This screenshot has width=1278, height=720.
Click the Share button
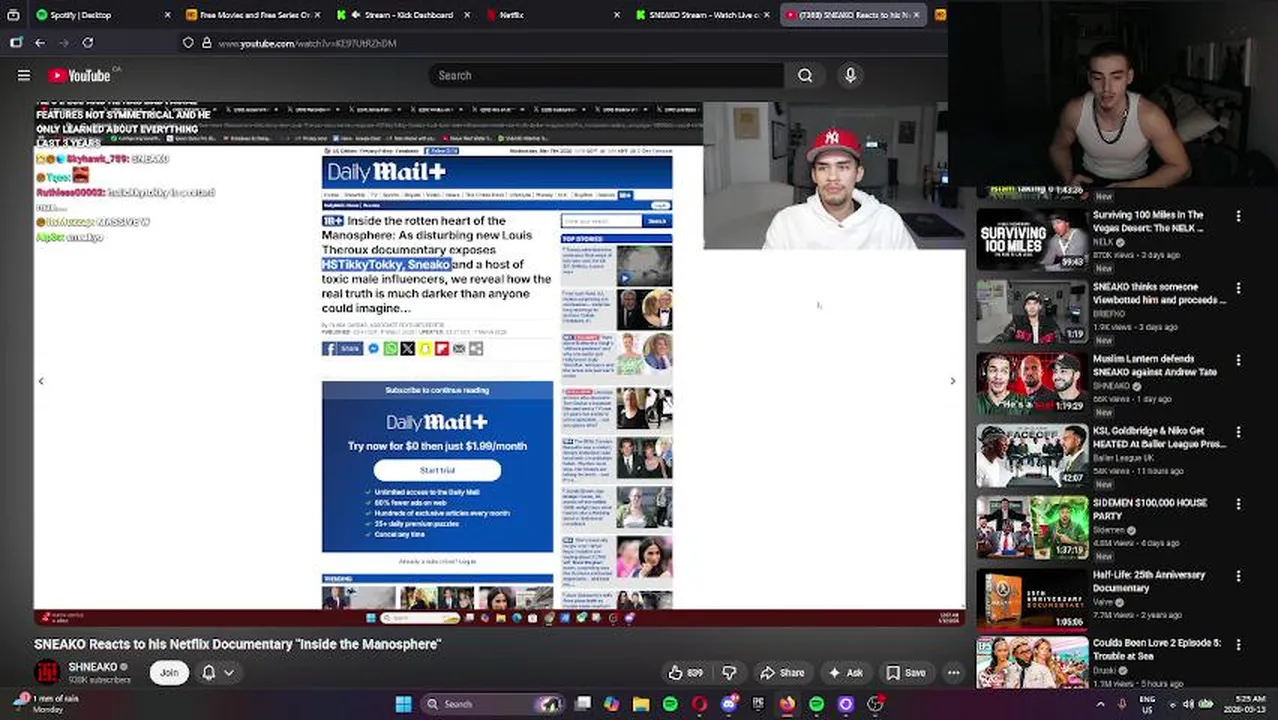click(x=782, y=673)
